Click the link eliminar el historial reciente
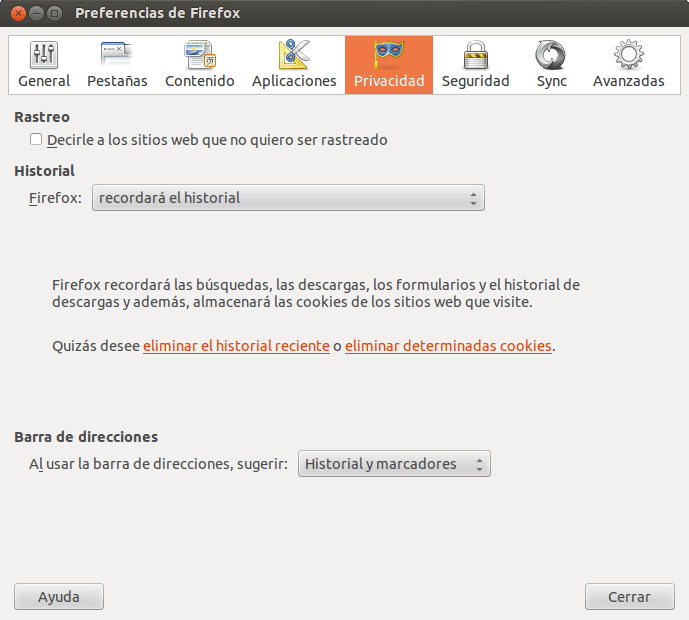Image resolution: width=689 pixels, height=620 pixels. pyautogui.click(x=236, y=346)
